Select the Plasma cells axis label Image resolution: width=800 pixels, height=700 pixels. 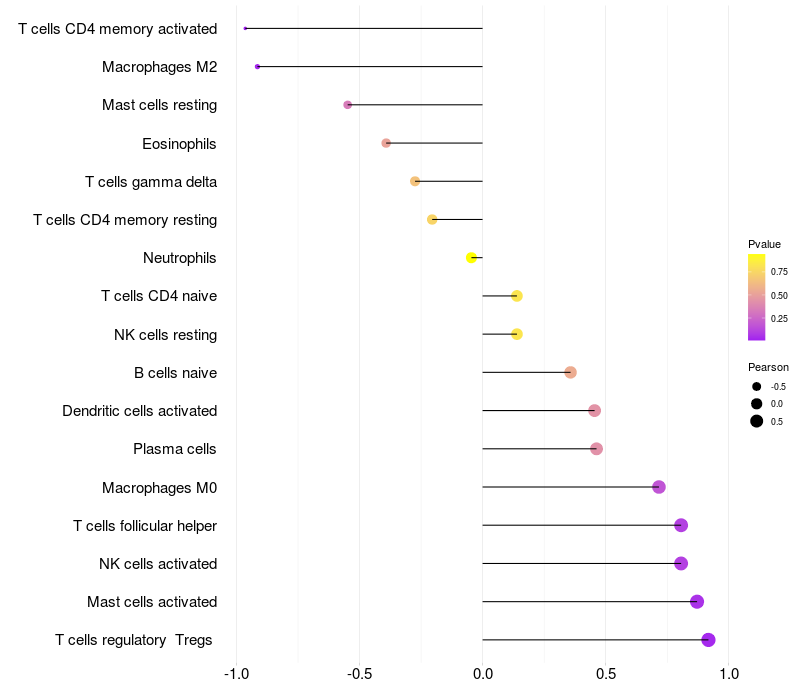click(174, 449)
